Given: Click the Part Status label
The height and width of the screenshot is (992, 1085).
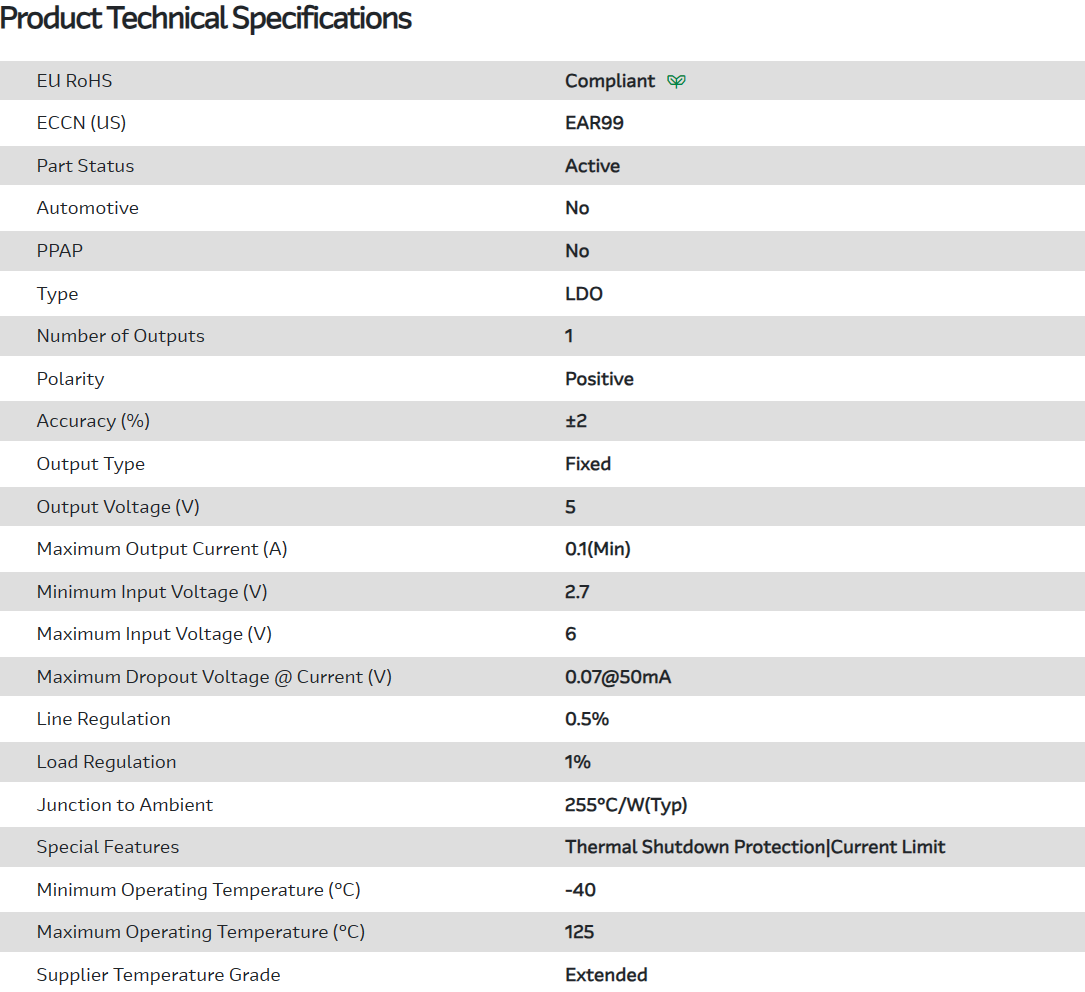Looking at the screenshot, I should tap(85, 166).
